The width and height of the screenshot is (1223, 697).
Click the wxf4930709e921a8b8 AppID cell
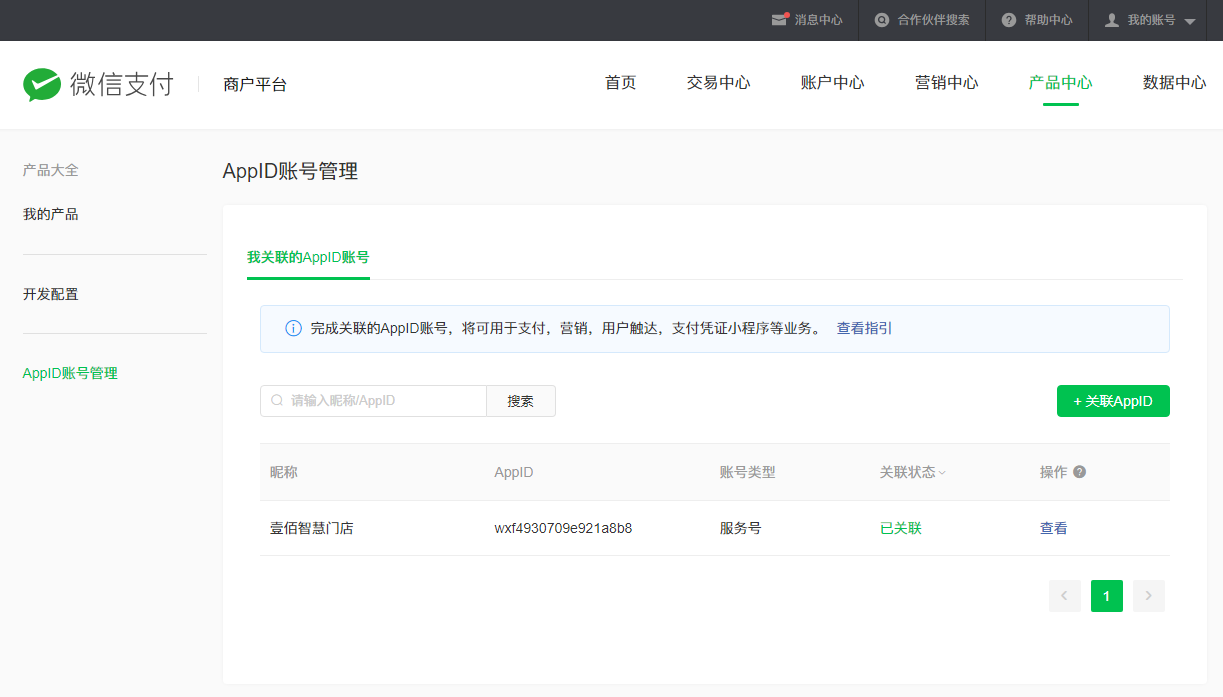(x=563, y=528)
